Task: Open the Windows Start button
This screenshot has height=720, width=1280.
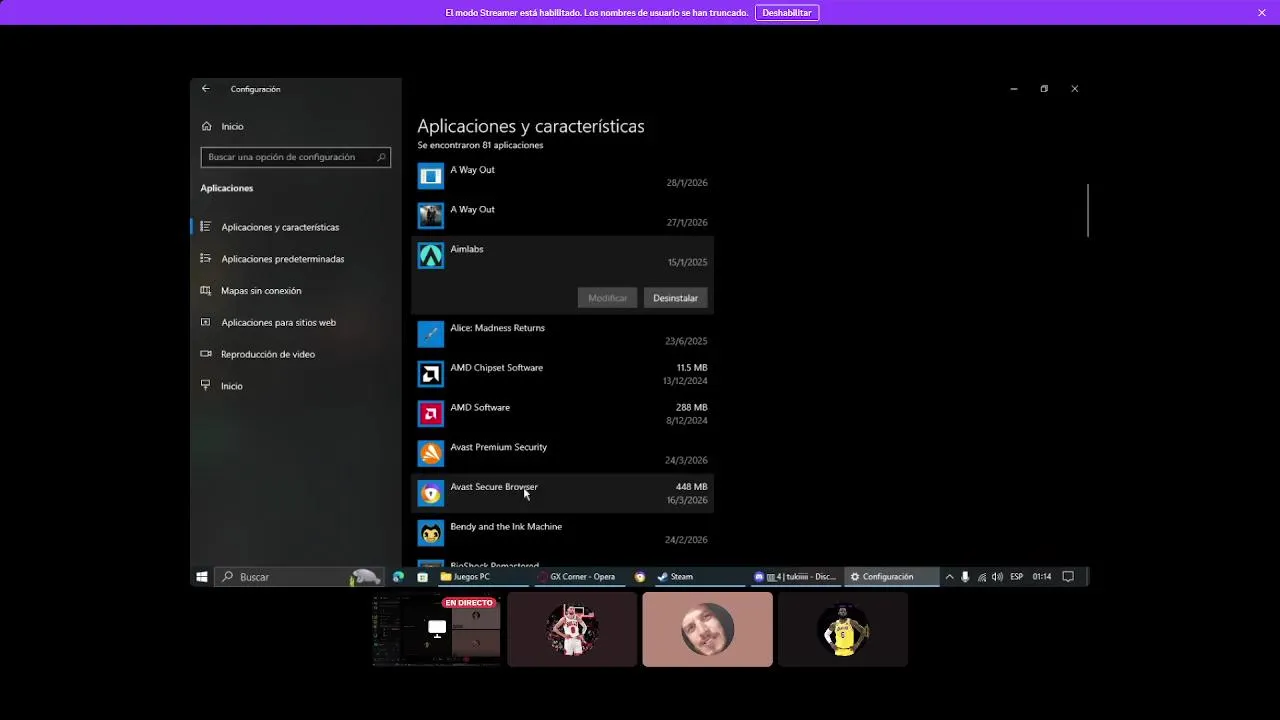Action: (202, 577)
